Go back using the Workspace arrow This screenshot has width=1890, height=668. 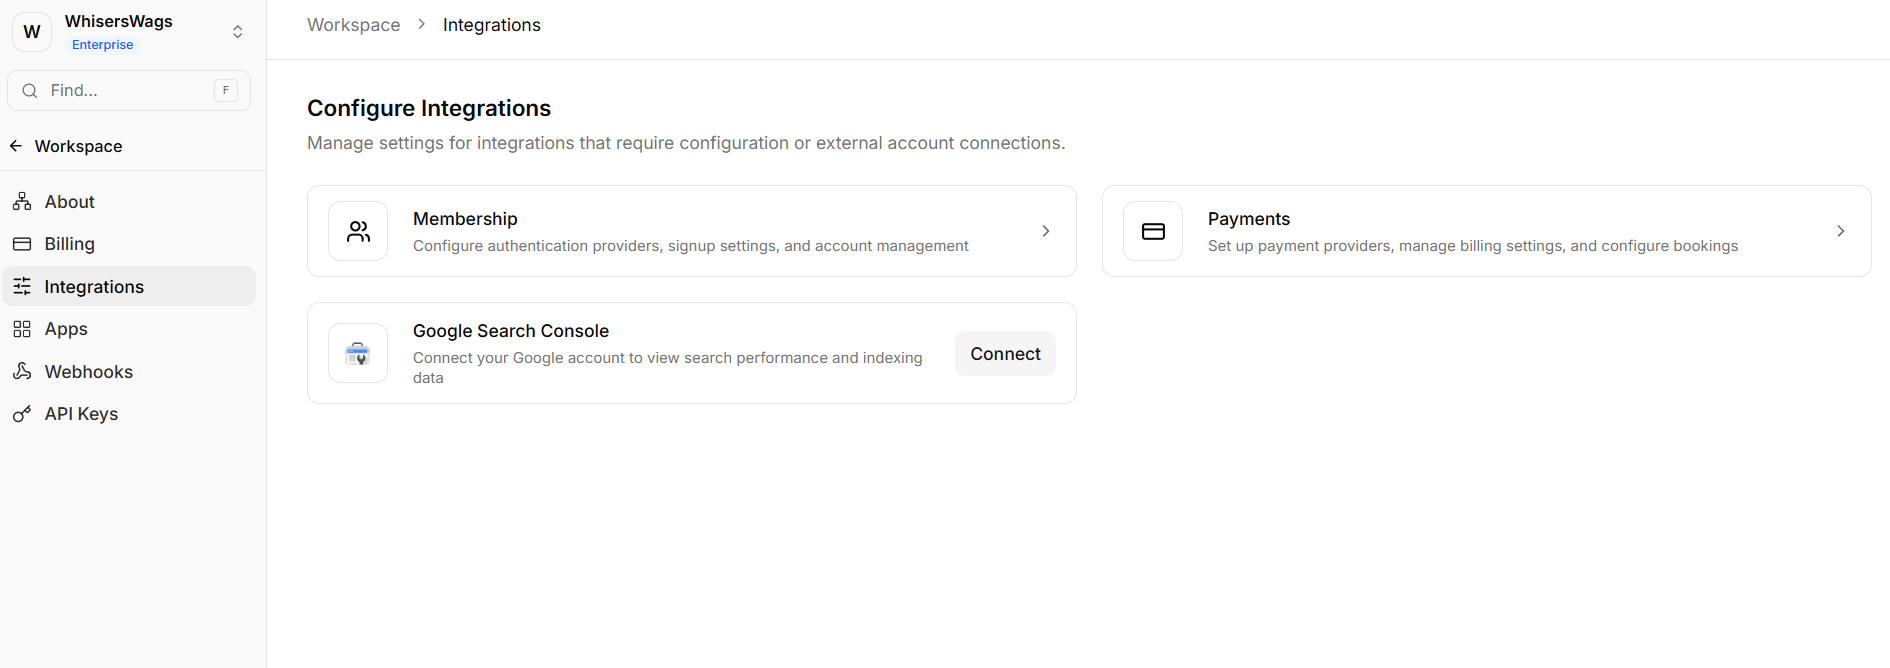16,146
